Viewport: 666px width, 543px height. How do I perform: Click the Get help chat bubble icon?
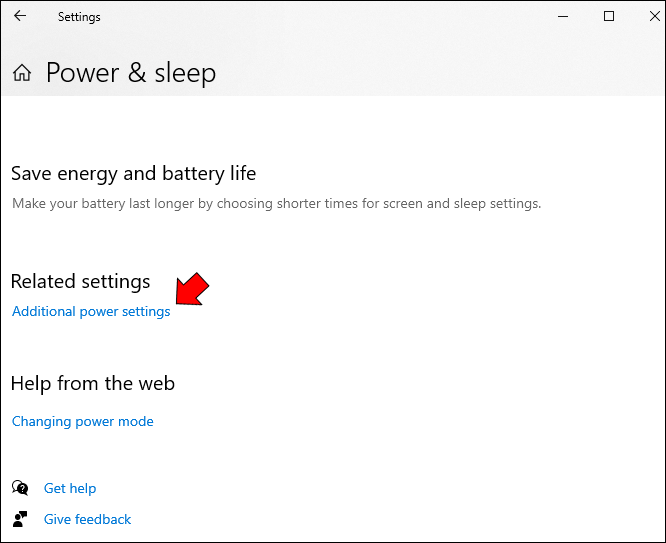[20, 488]
